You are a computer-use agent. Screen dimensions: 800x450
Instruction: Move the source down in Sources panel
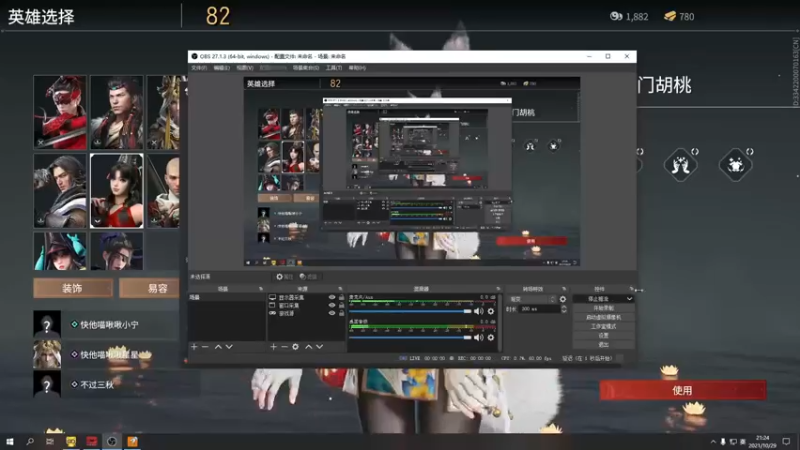click(319, 347)
